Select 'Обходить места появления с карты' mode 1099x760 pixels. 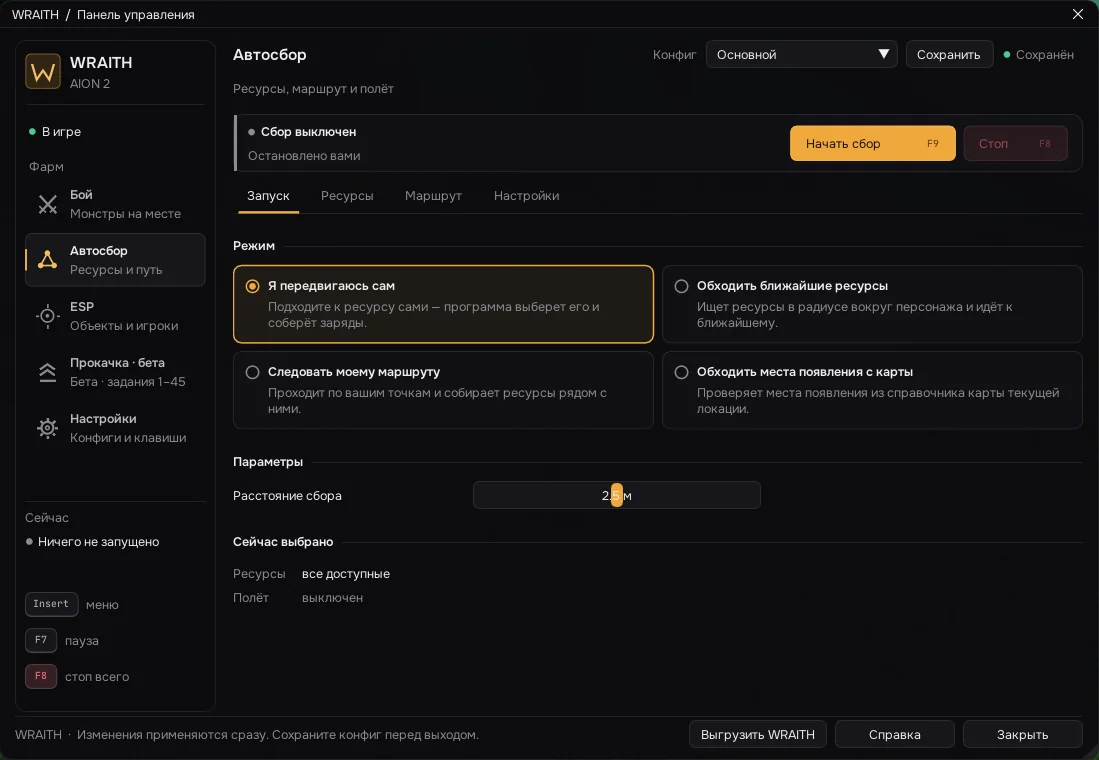coord(872,390)
